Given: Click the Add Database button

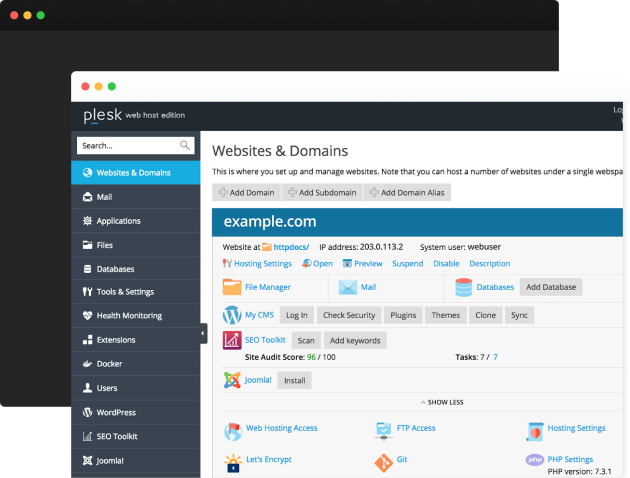Looking at the screenshot, I should 551,287.
